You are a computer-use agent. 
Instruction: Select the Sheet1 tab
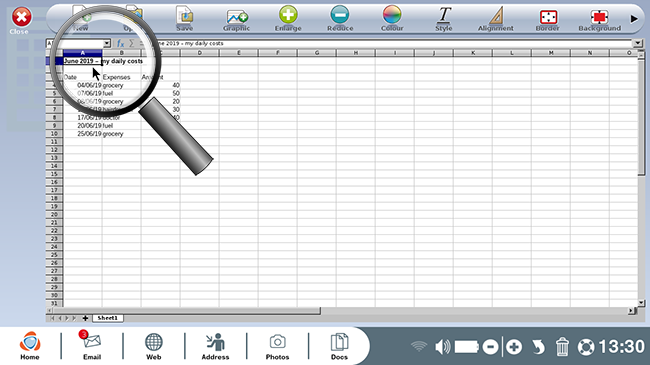click(107, 318)
